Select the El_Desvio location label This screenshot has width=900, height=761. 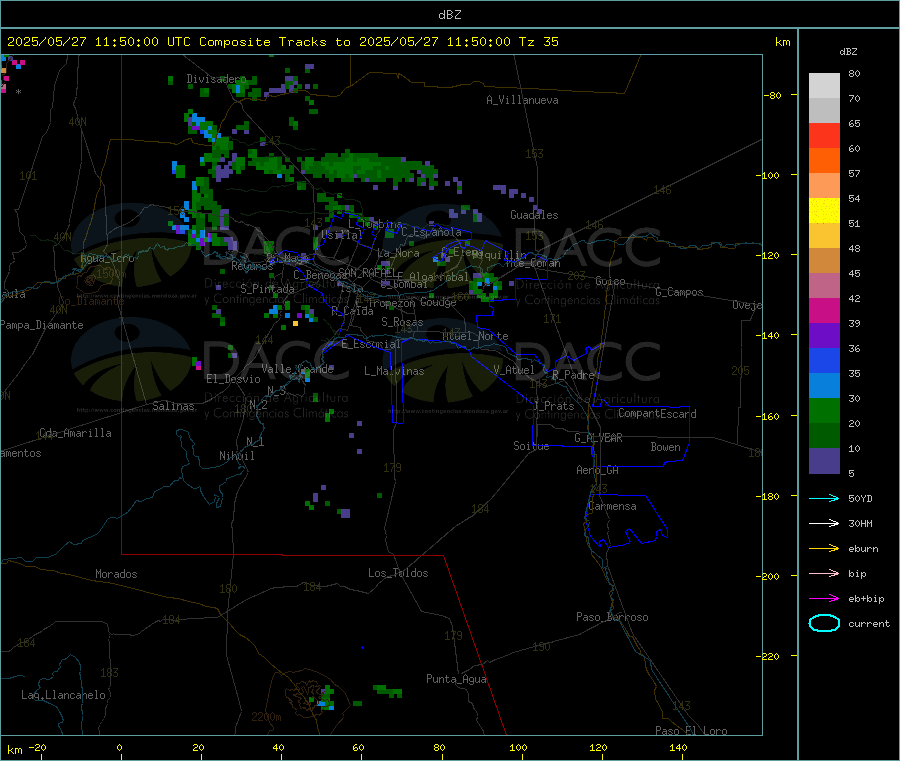tap(233, 379)
